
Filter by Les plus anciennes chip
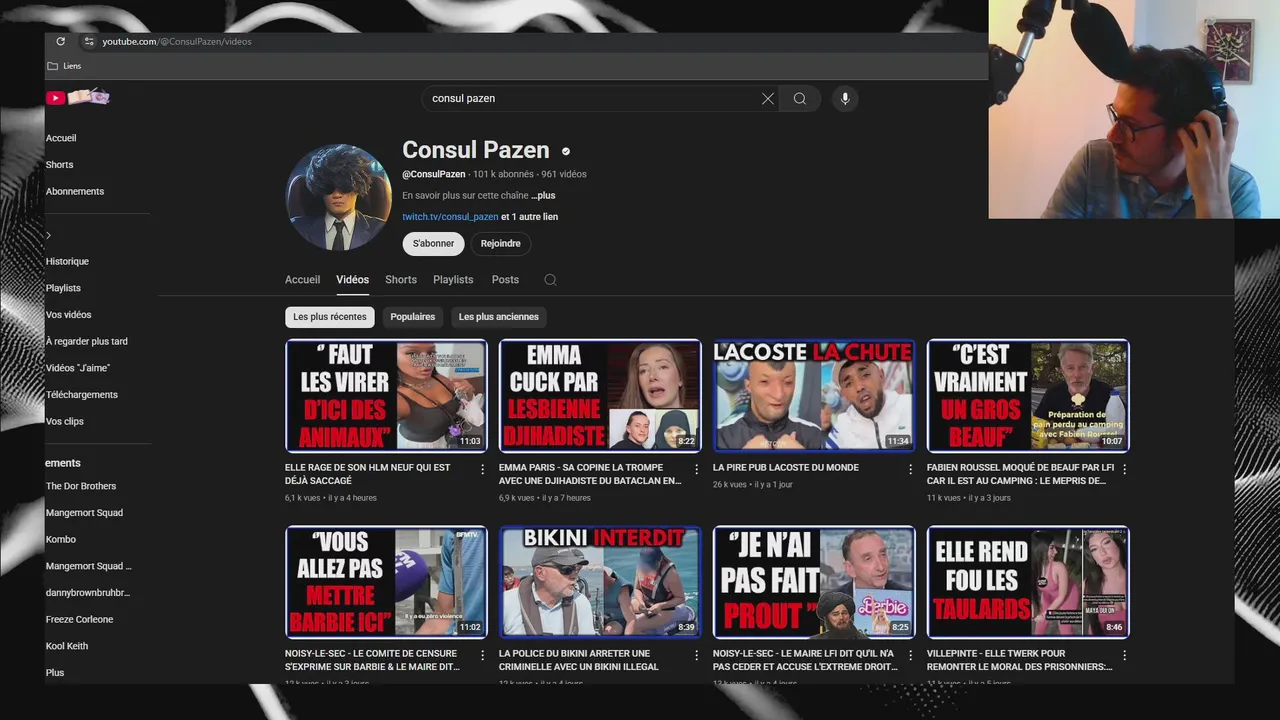click(x=498, y=317)
